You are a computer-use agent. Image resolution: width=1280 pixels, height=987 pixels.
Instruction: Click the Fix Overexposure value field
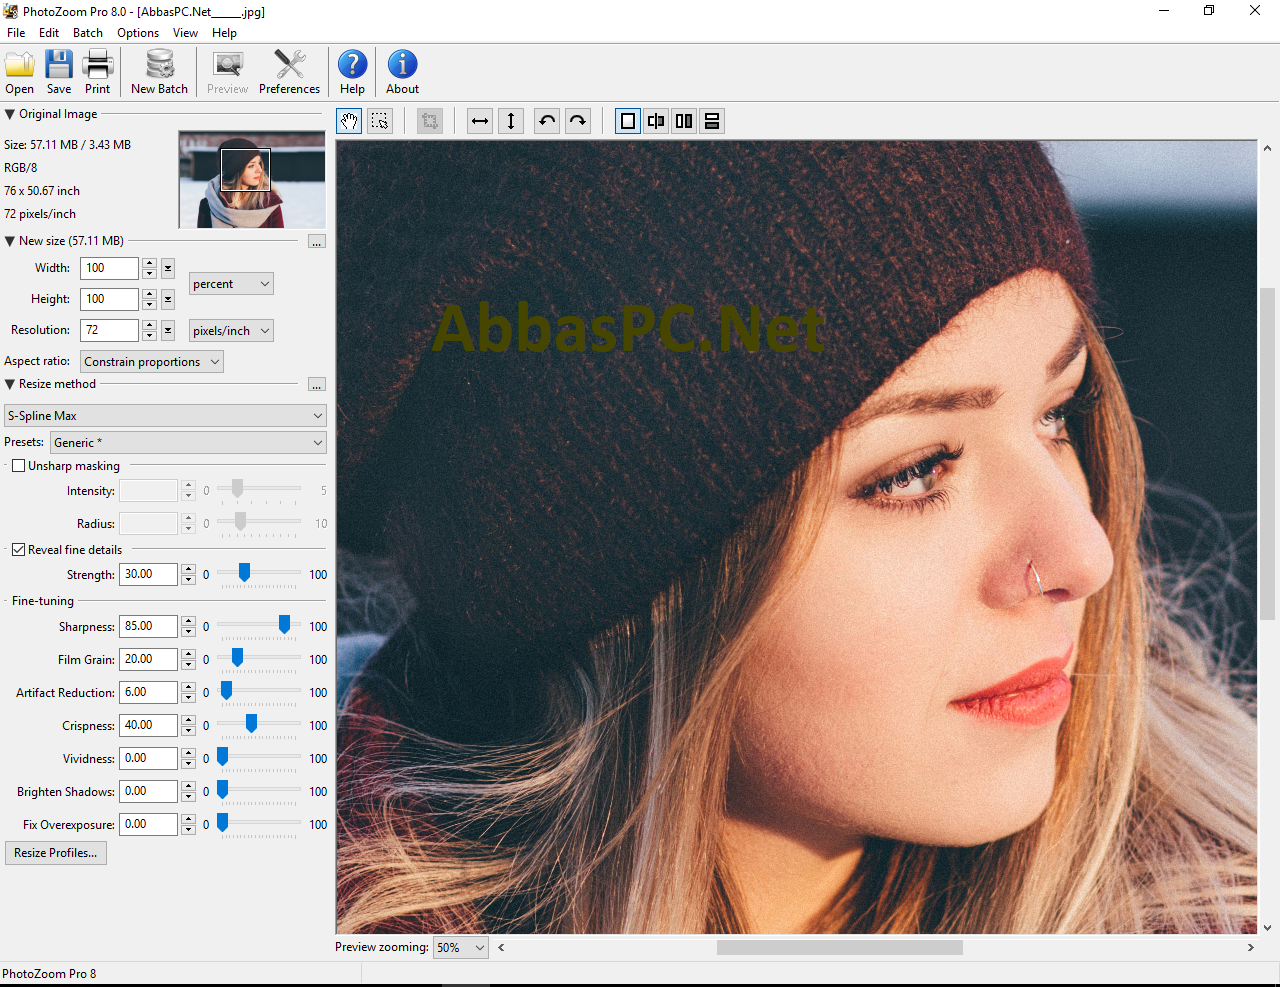pos(148,824)
